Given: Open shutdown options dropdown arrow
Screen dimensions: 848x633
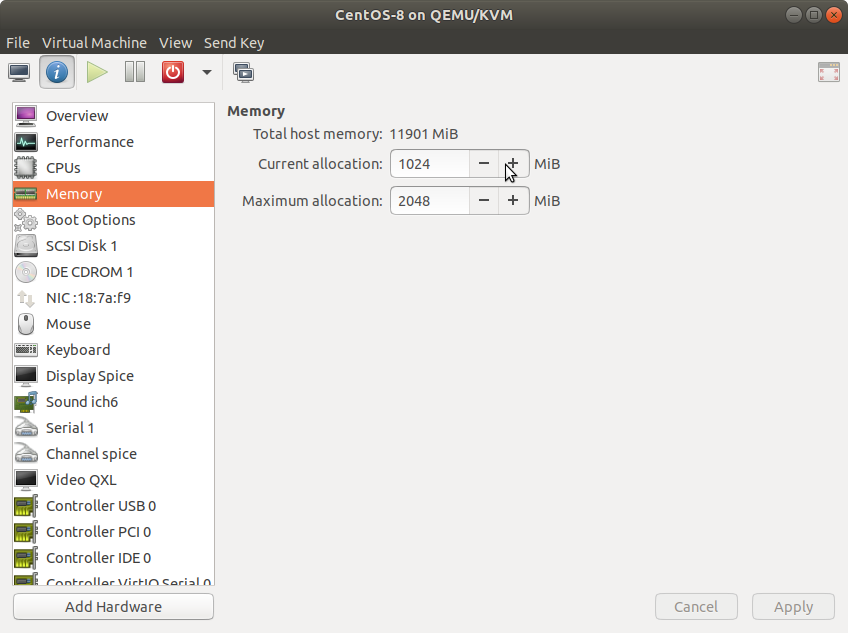Looking at the screenshot, I should 207,72.
